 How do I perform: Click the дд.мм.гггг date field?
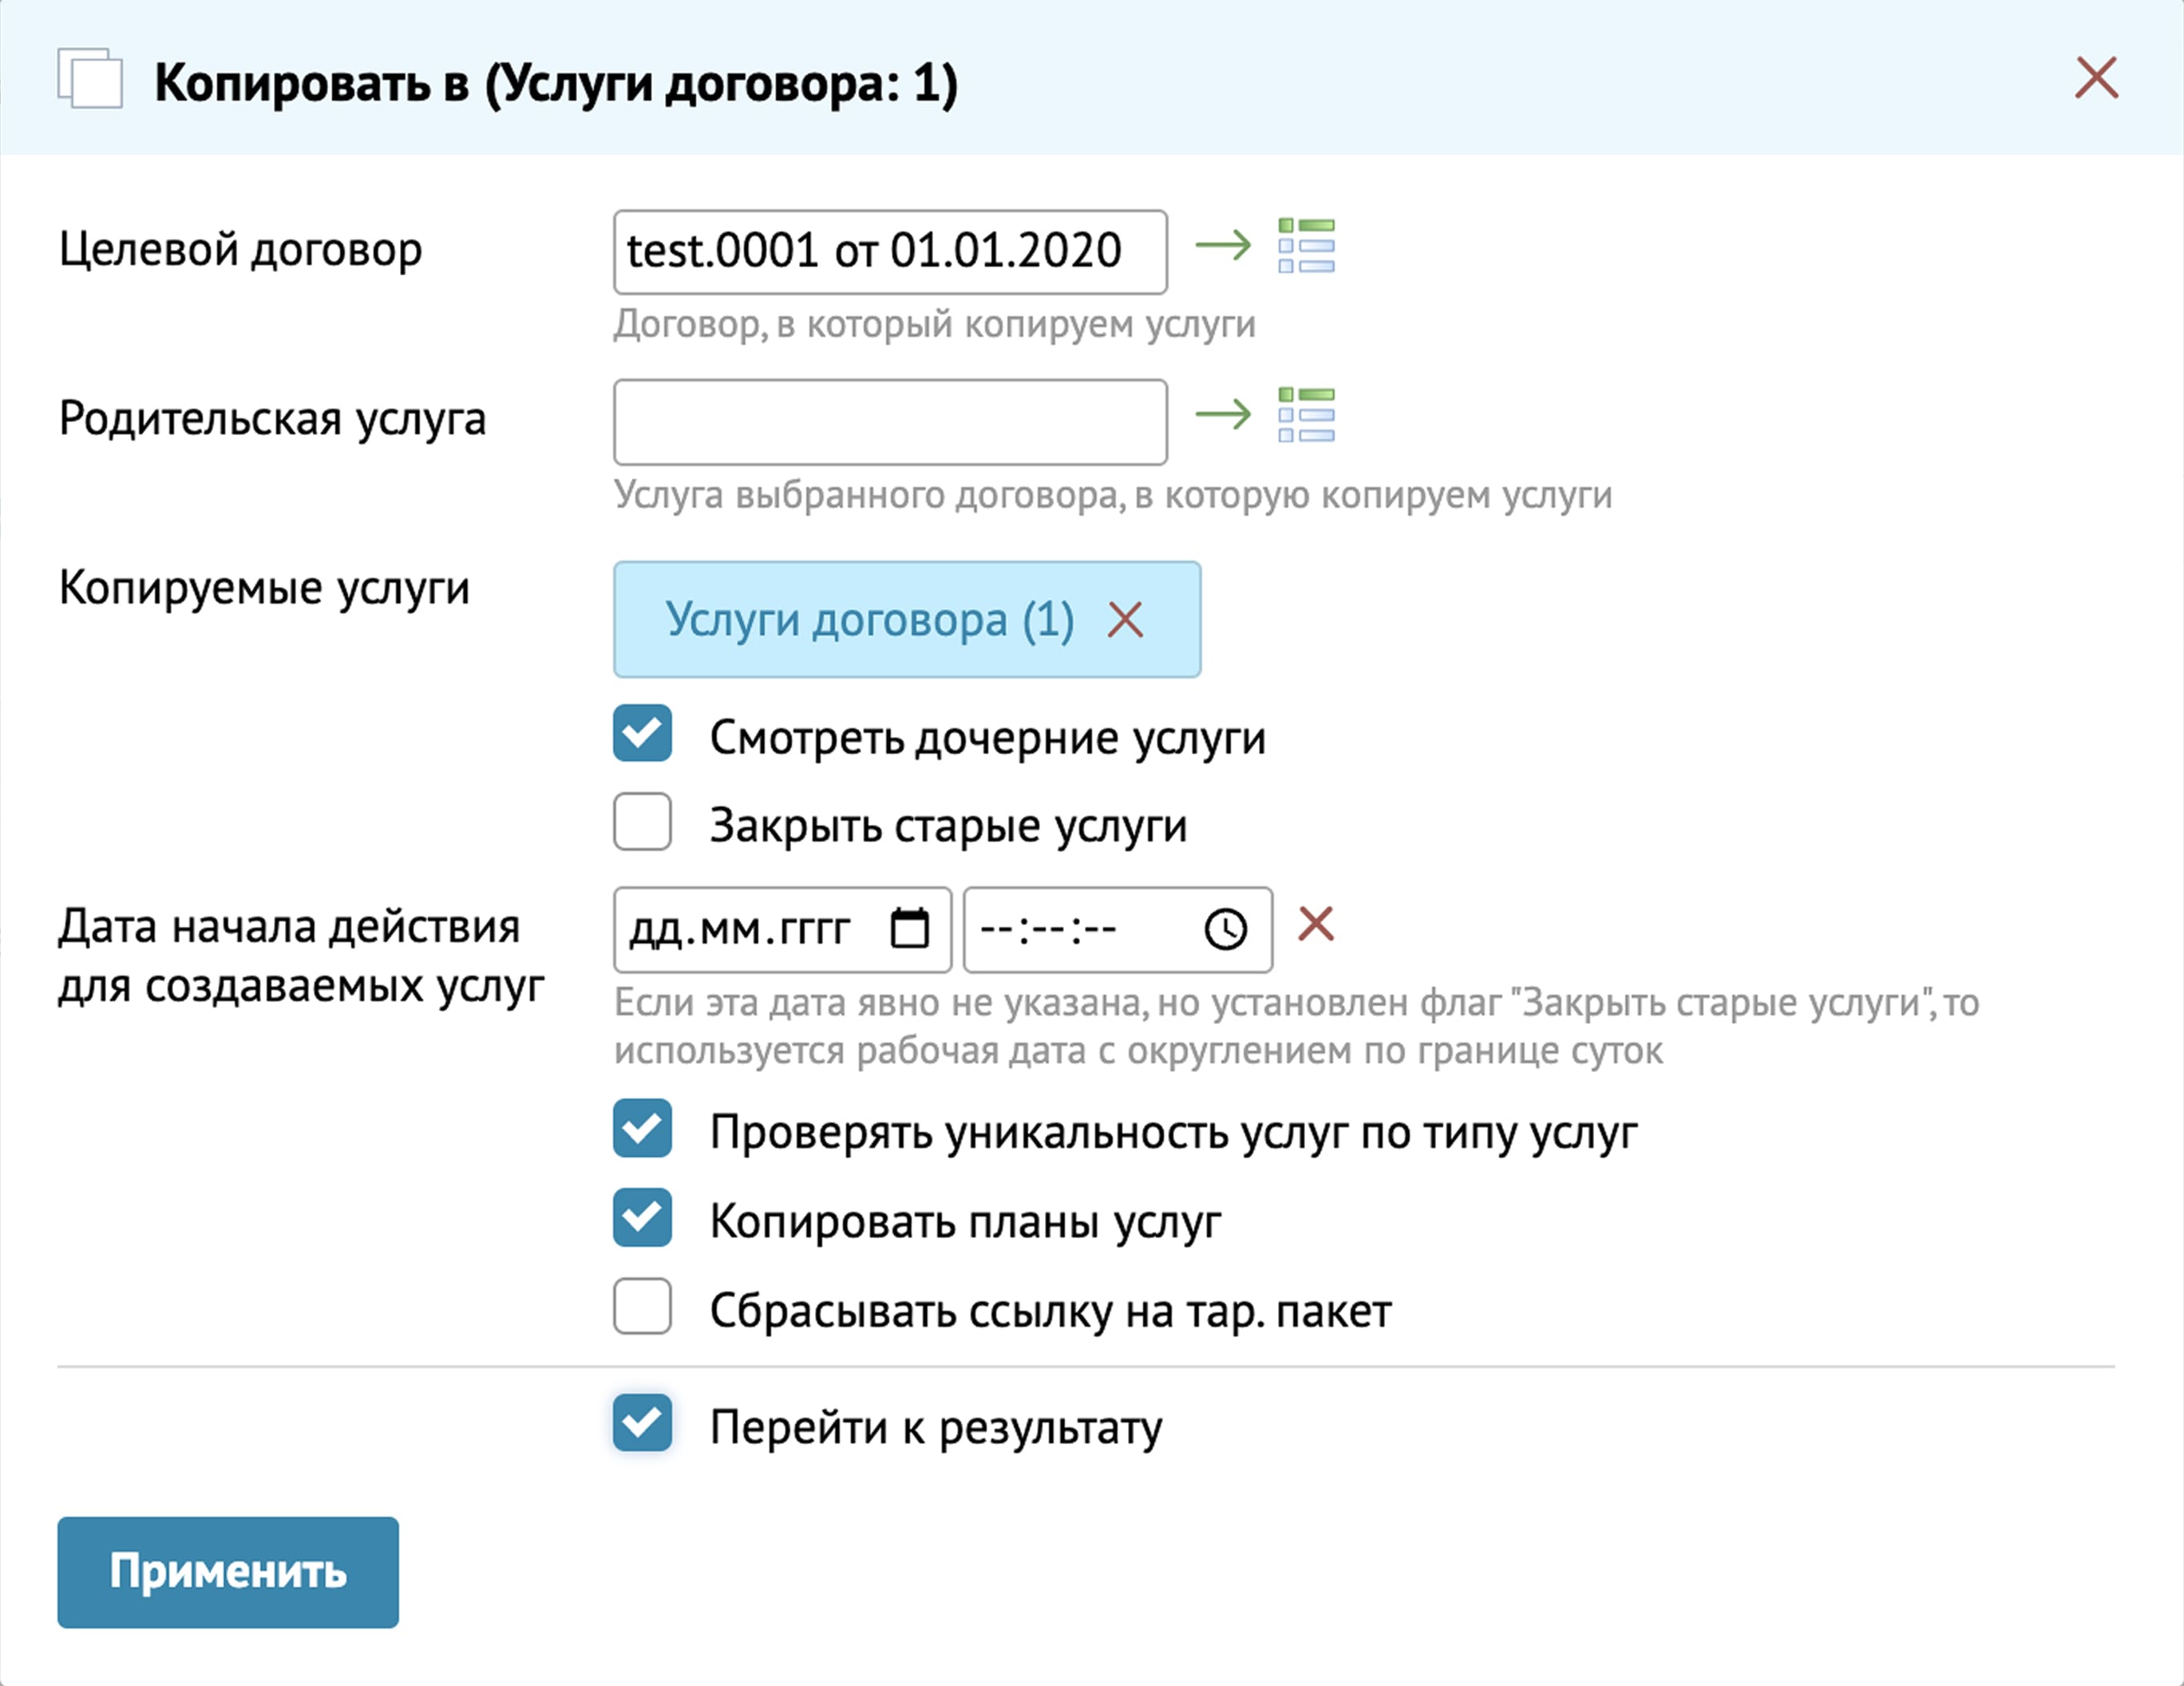(x=782, y=930)
